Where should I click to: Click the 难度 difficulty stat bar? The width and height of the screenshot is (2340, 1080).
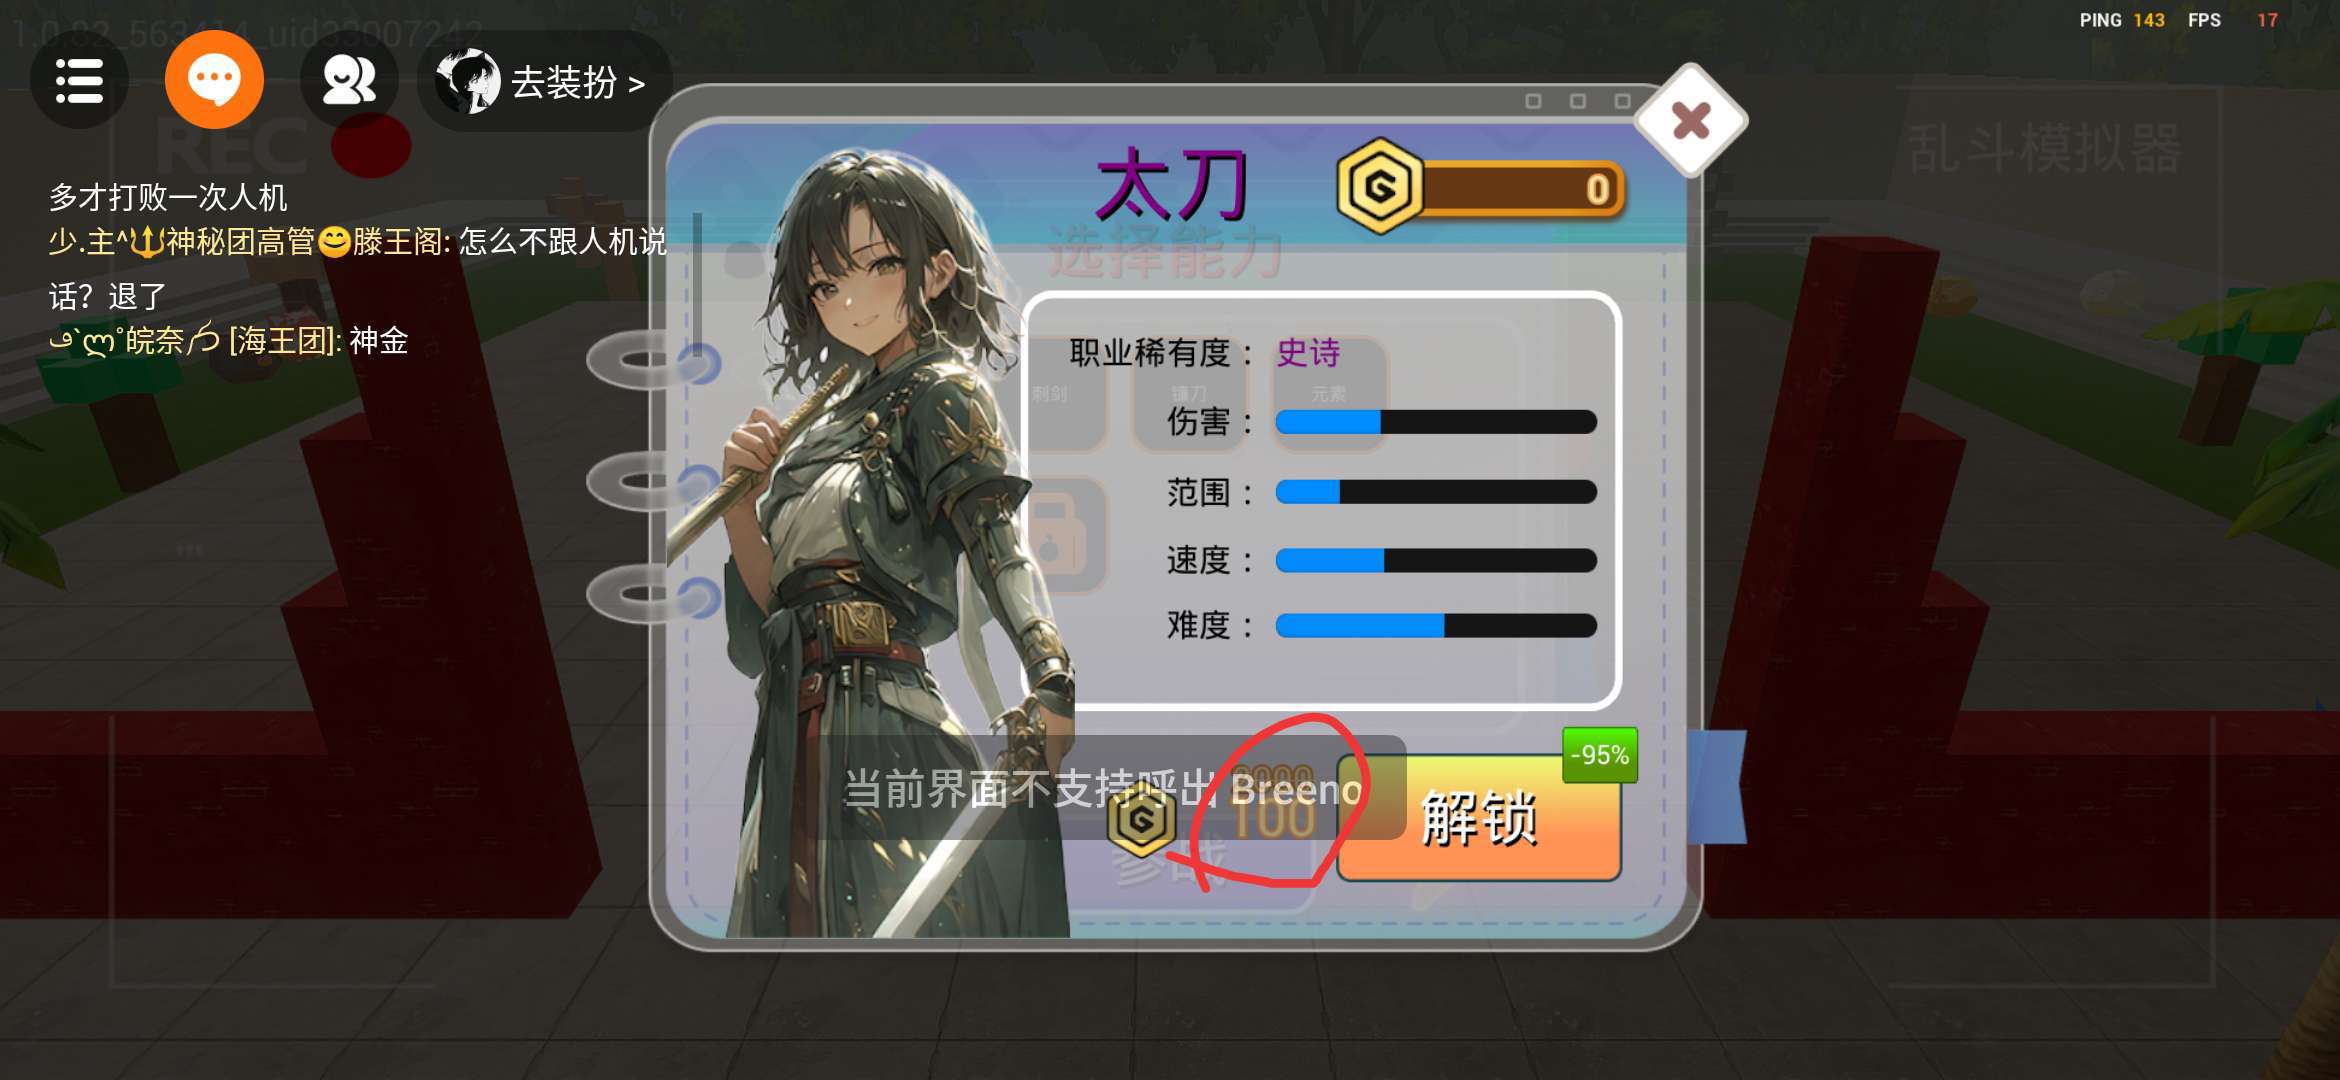pyautogui.click(x=1436, y=626)
